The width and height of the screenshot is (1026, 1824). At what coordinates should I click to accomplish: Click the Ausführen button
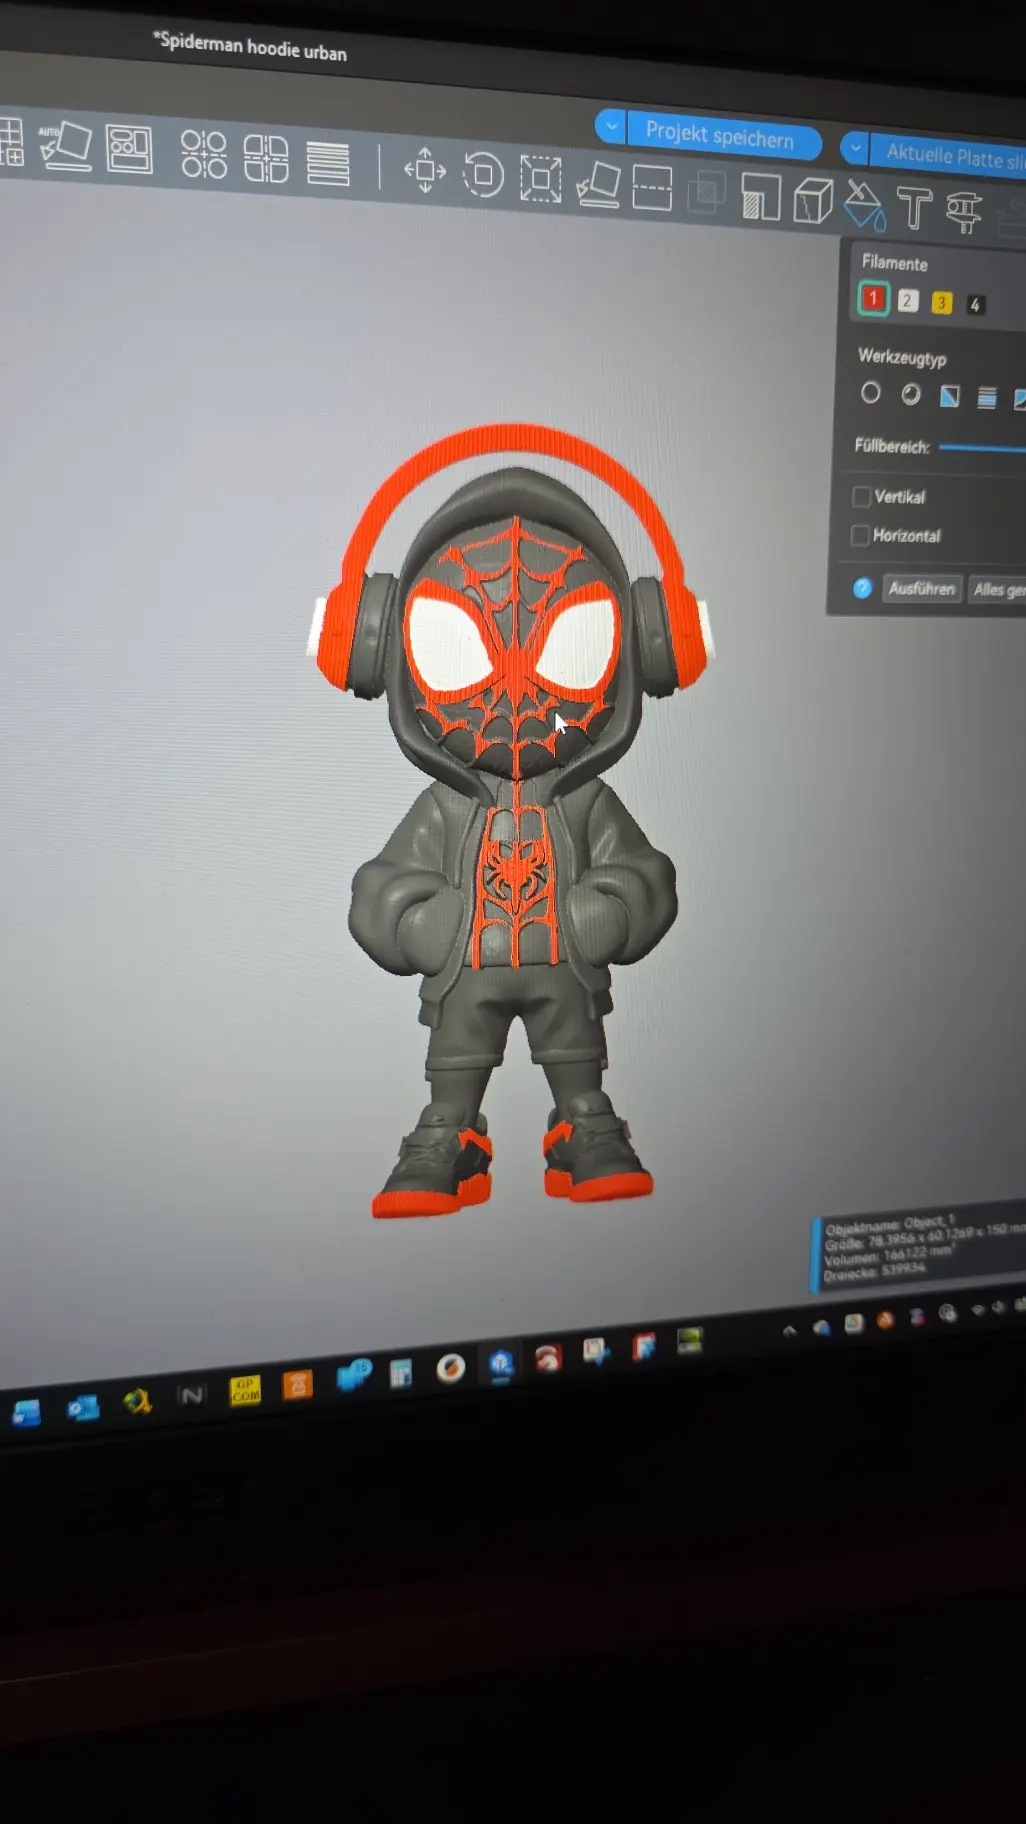921,588
